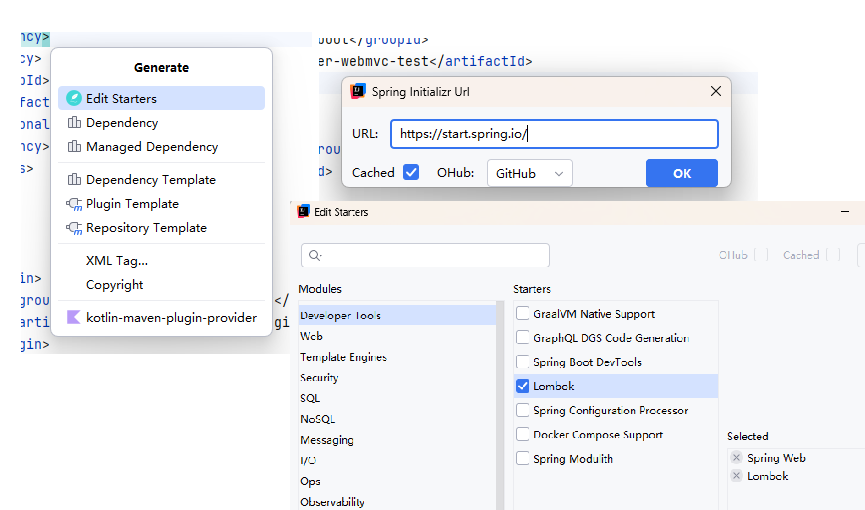Enable Spring Modulith starter
This screenshot has width=865, height=510.
tap(522, 458)
